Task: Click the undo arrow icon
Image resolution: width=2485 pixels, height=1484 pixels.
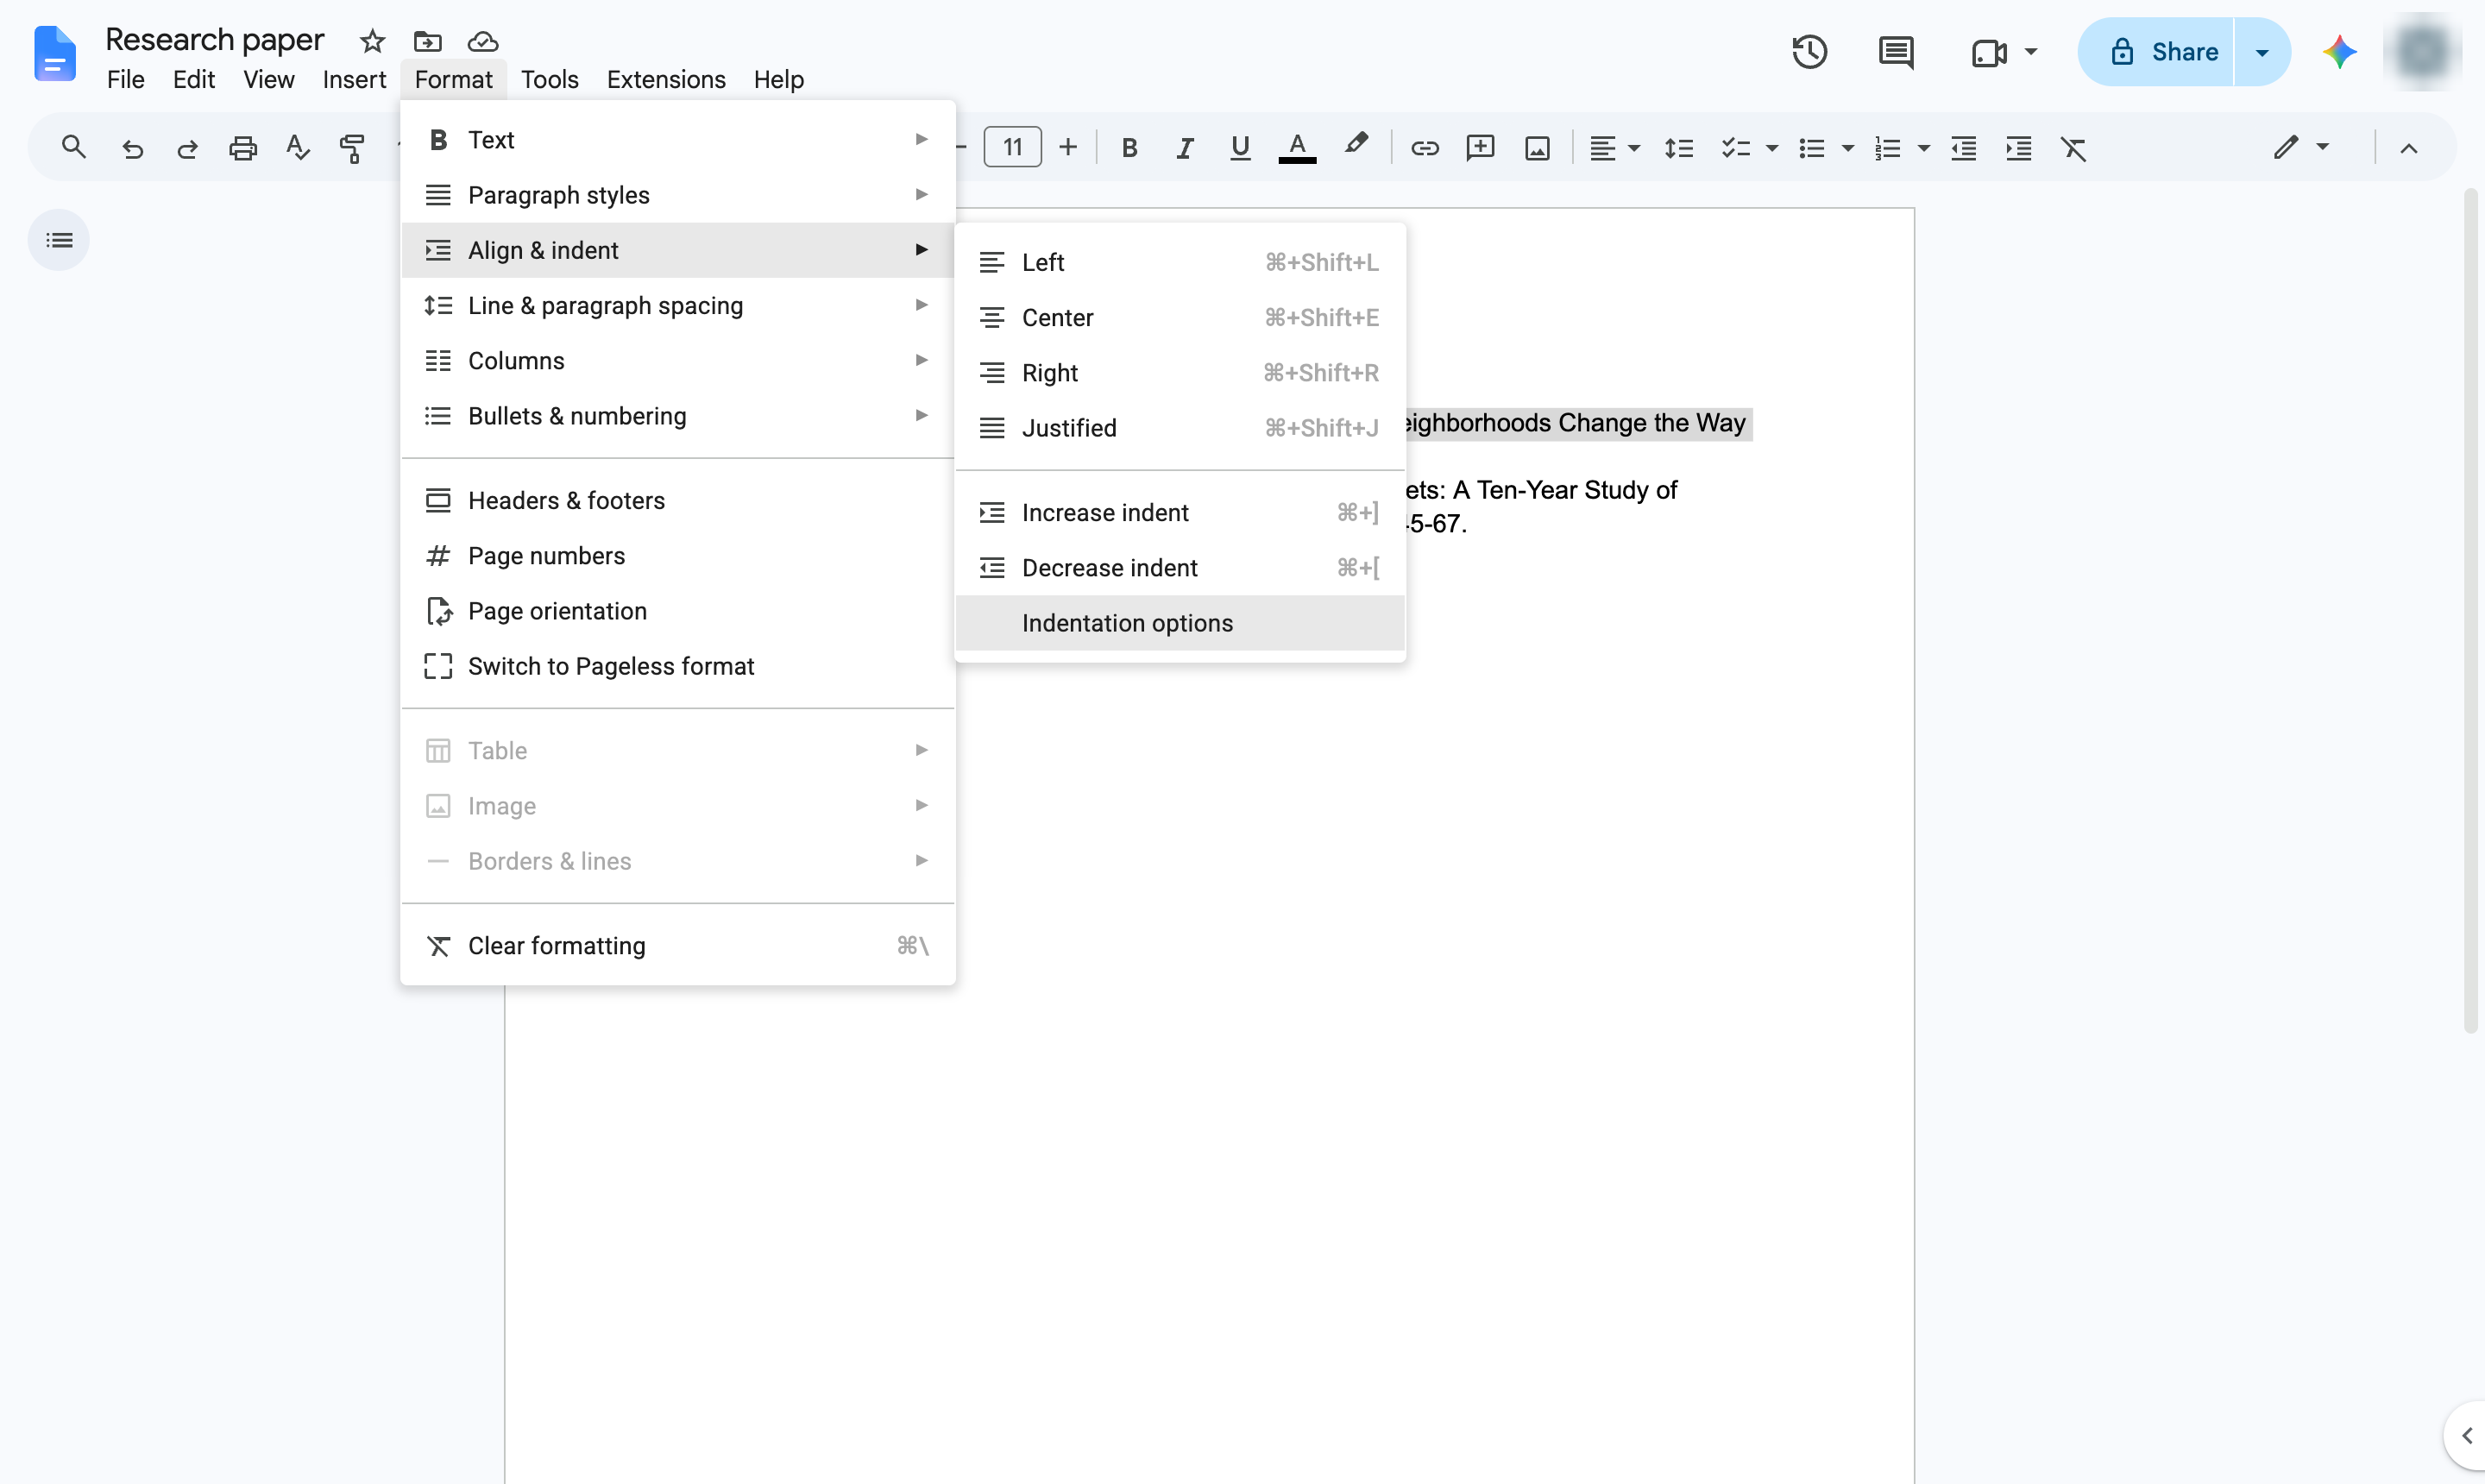Action: pyautogui.click(x=131, y=148)
